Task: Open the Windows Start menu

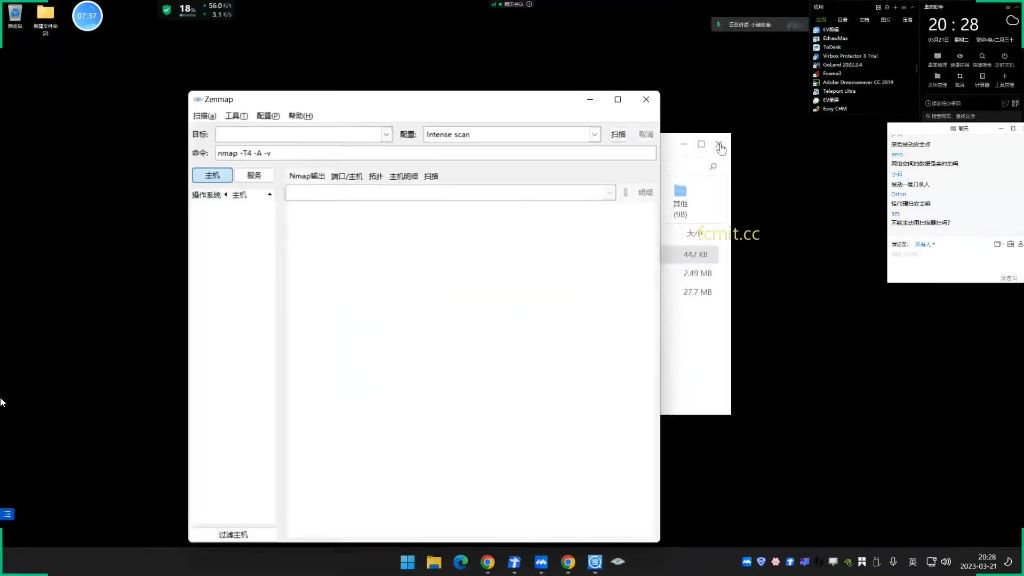Action: click(x=408, y=562)
